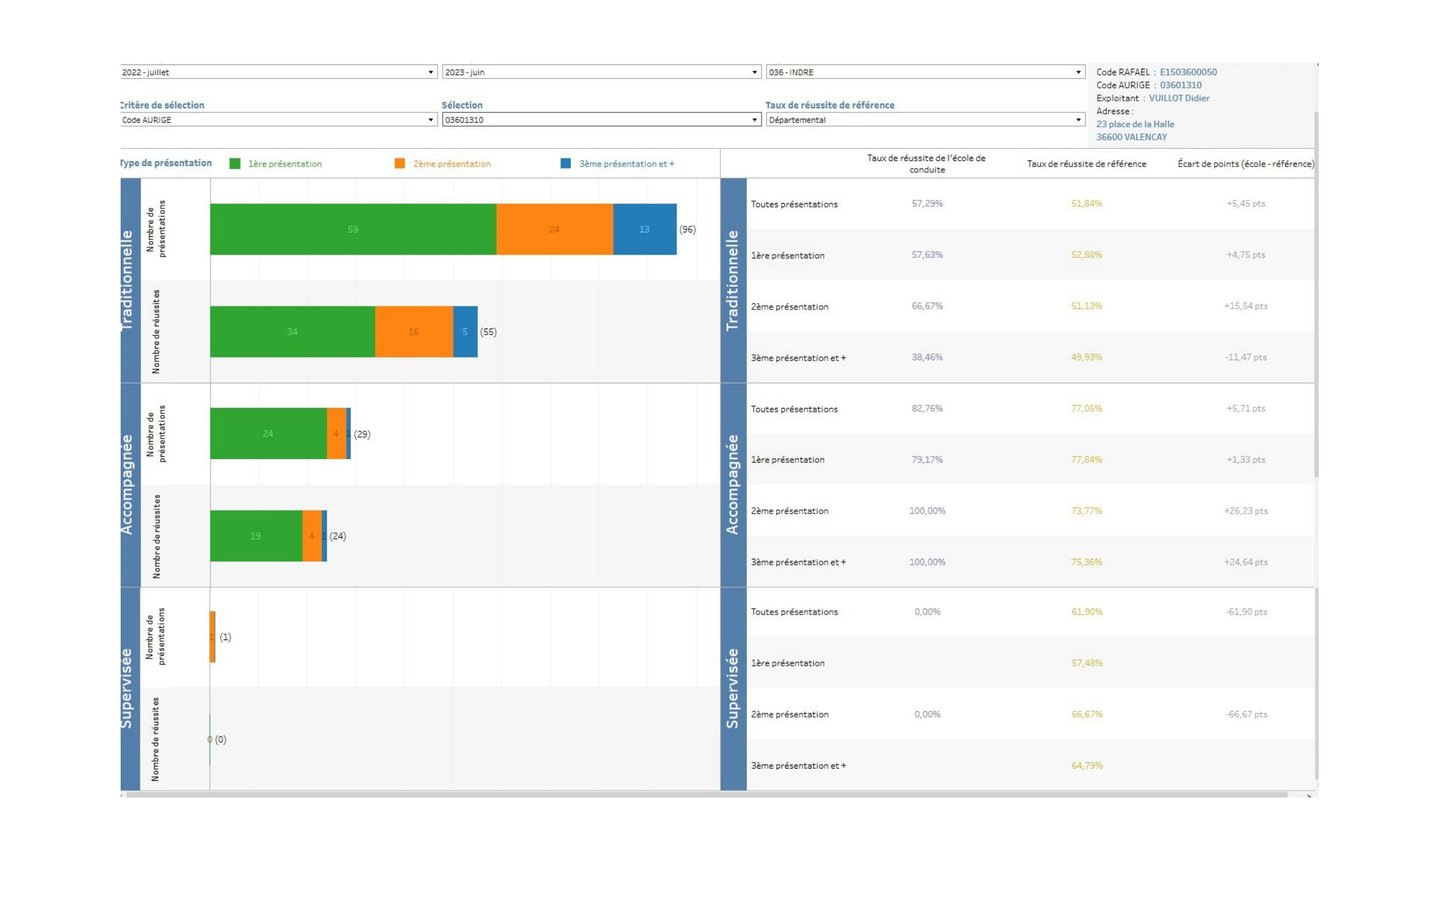Open the Code RAFAEL link E1503600050
The image size is (1440, 902).
coord(1188,72)
